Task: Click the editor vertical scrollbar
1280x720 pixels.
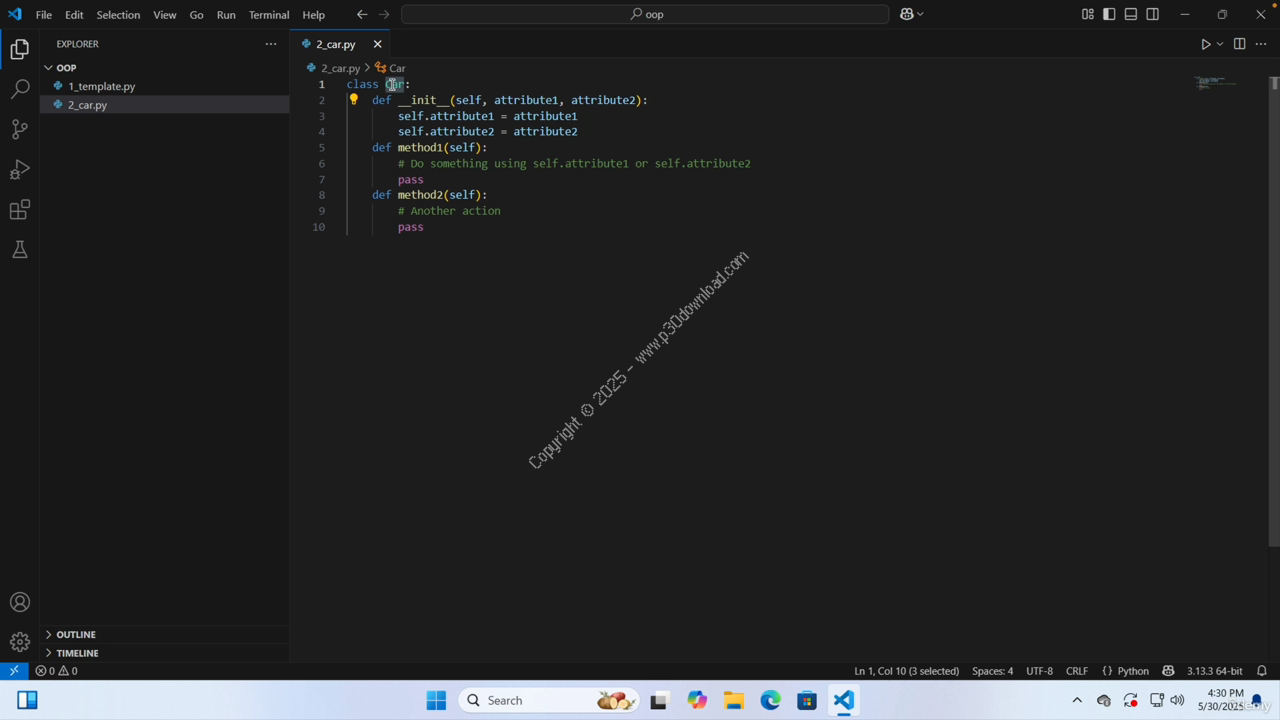Action: [1273, 312]
